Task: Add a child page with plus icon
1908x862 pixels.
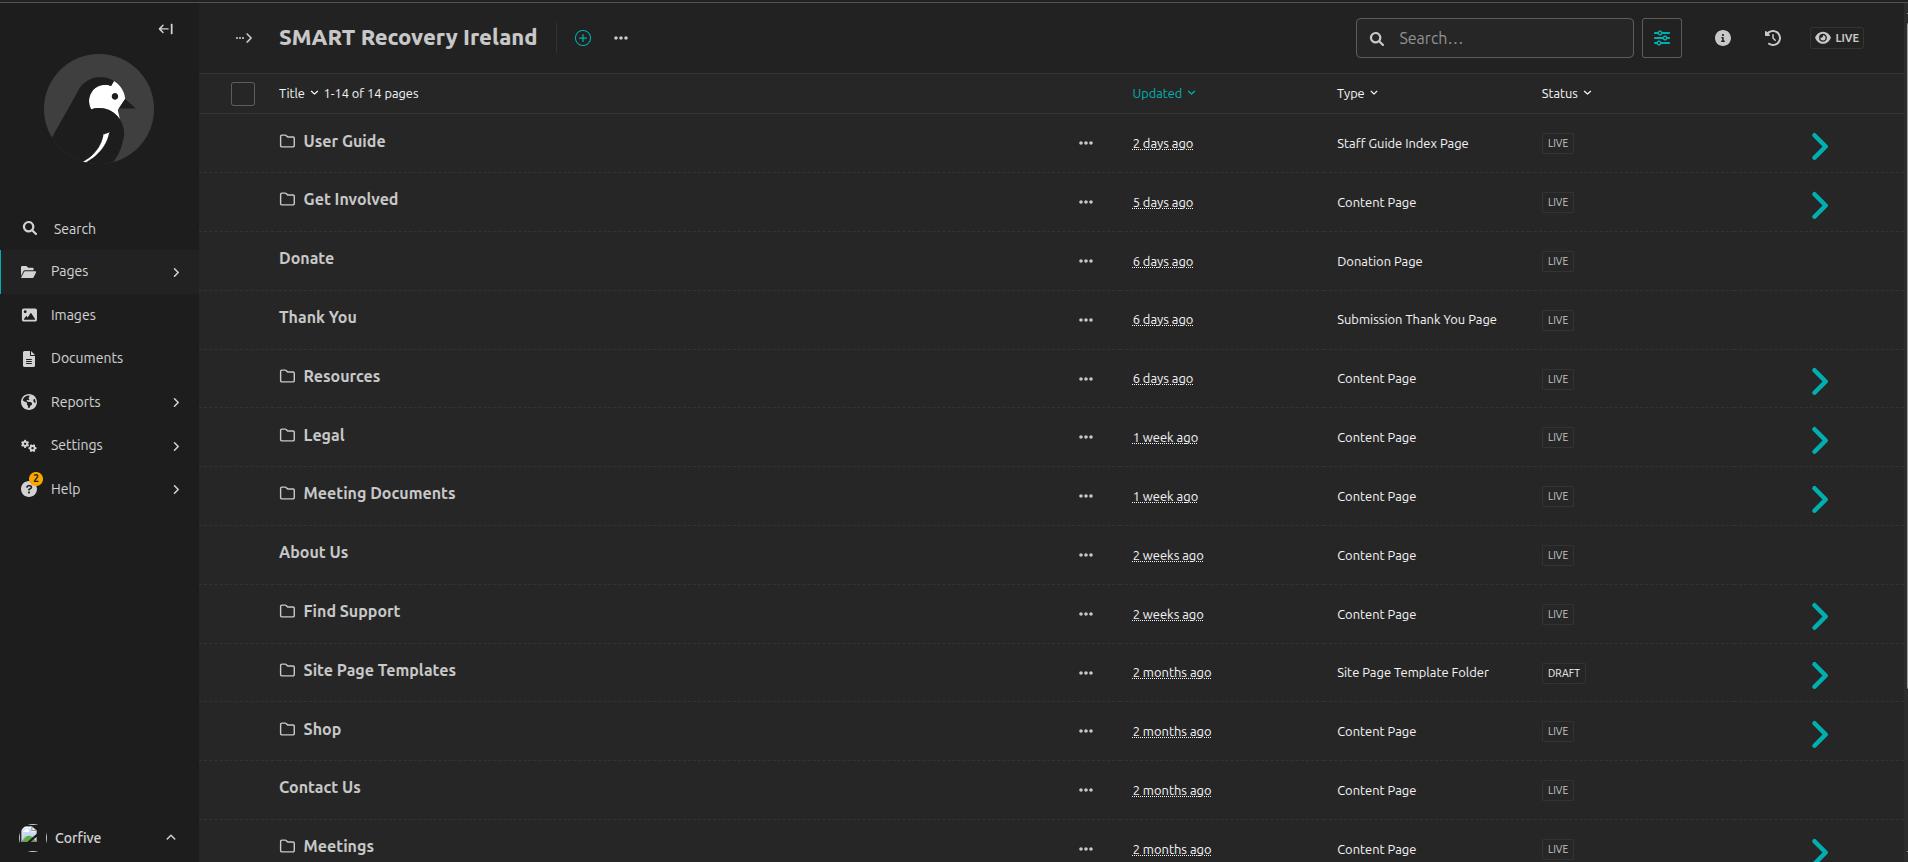Action: click(x=583, y=38)
